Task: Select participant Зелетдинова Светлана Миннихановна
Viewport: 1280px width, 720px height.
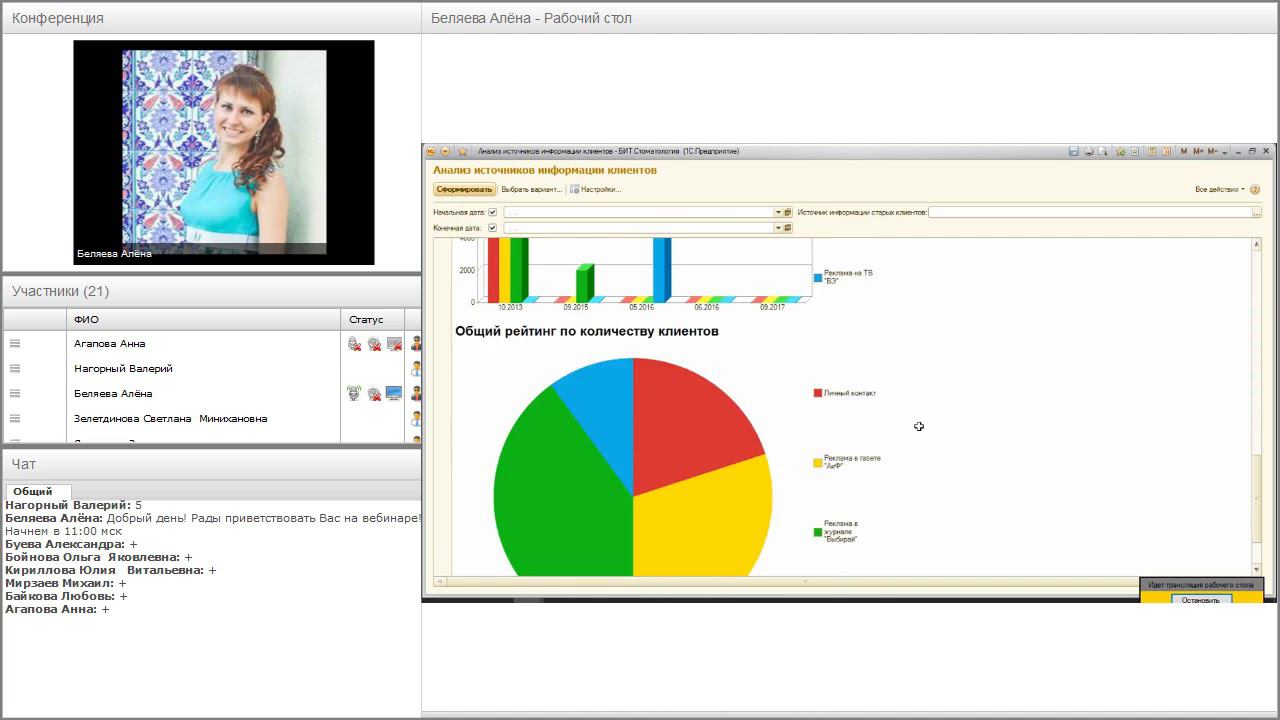Action: click(x=170, y=419)
